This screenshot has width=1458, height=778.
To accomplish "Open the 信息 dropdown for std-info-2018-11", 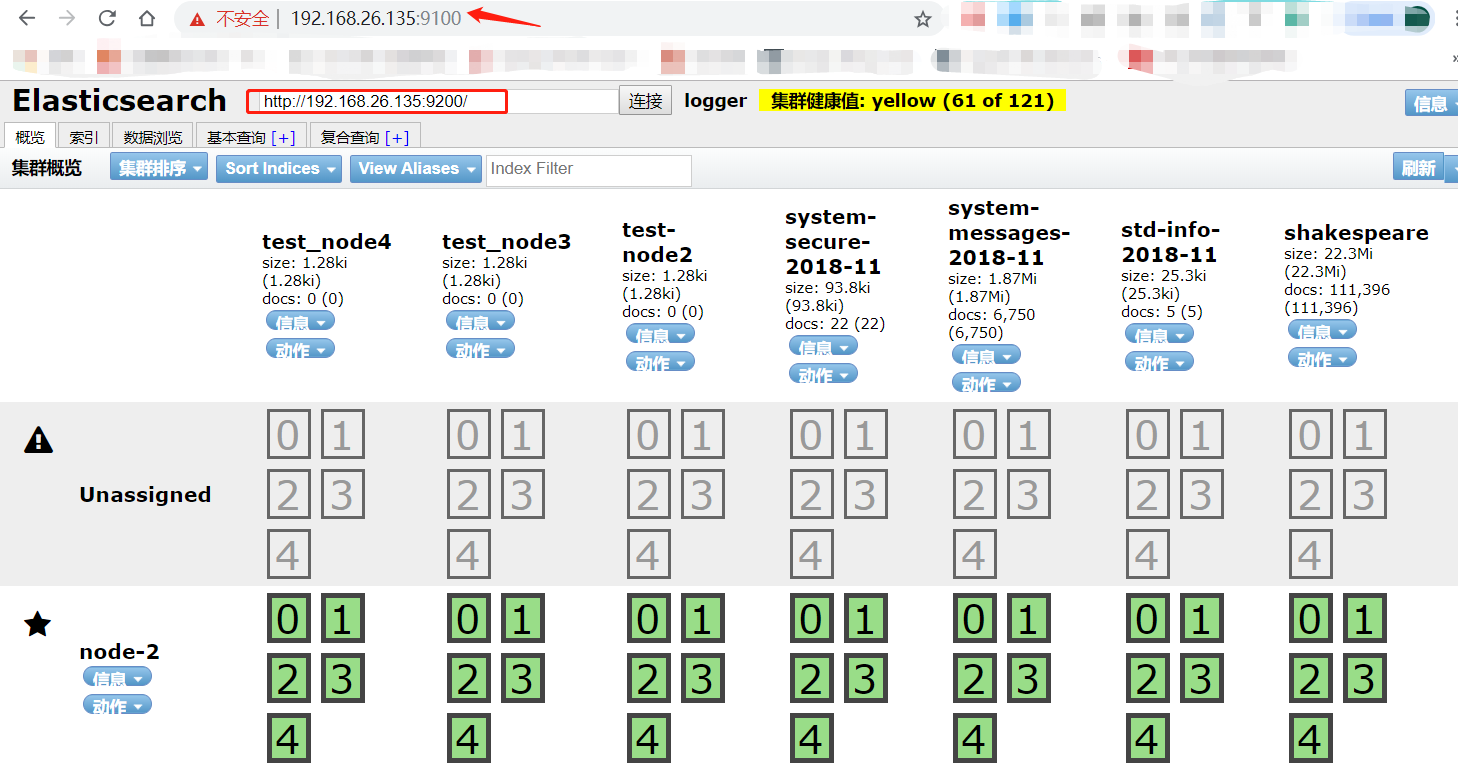I will tap(1159, 334).
